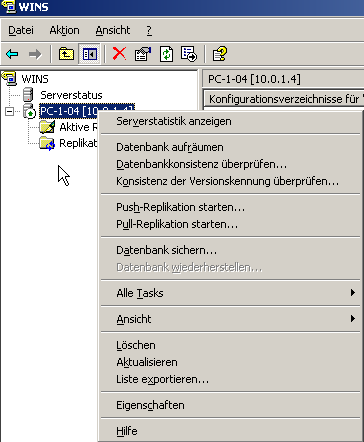Screen dimensions: 364x442
Task: Choose Hilfe in context menu
Action: (x=231, y=431)
